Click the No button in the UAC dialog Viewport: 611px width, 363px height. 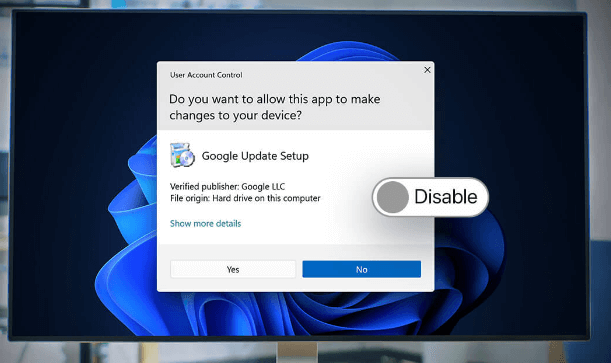(361, 269)
